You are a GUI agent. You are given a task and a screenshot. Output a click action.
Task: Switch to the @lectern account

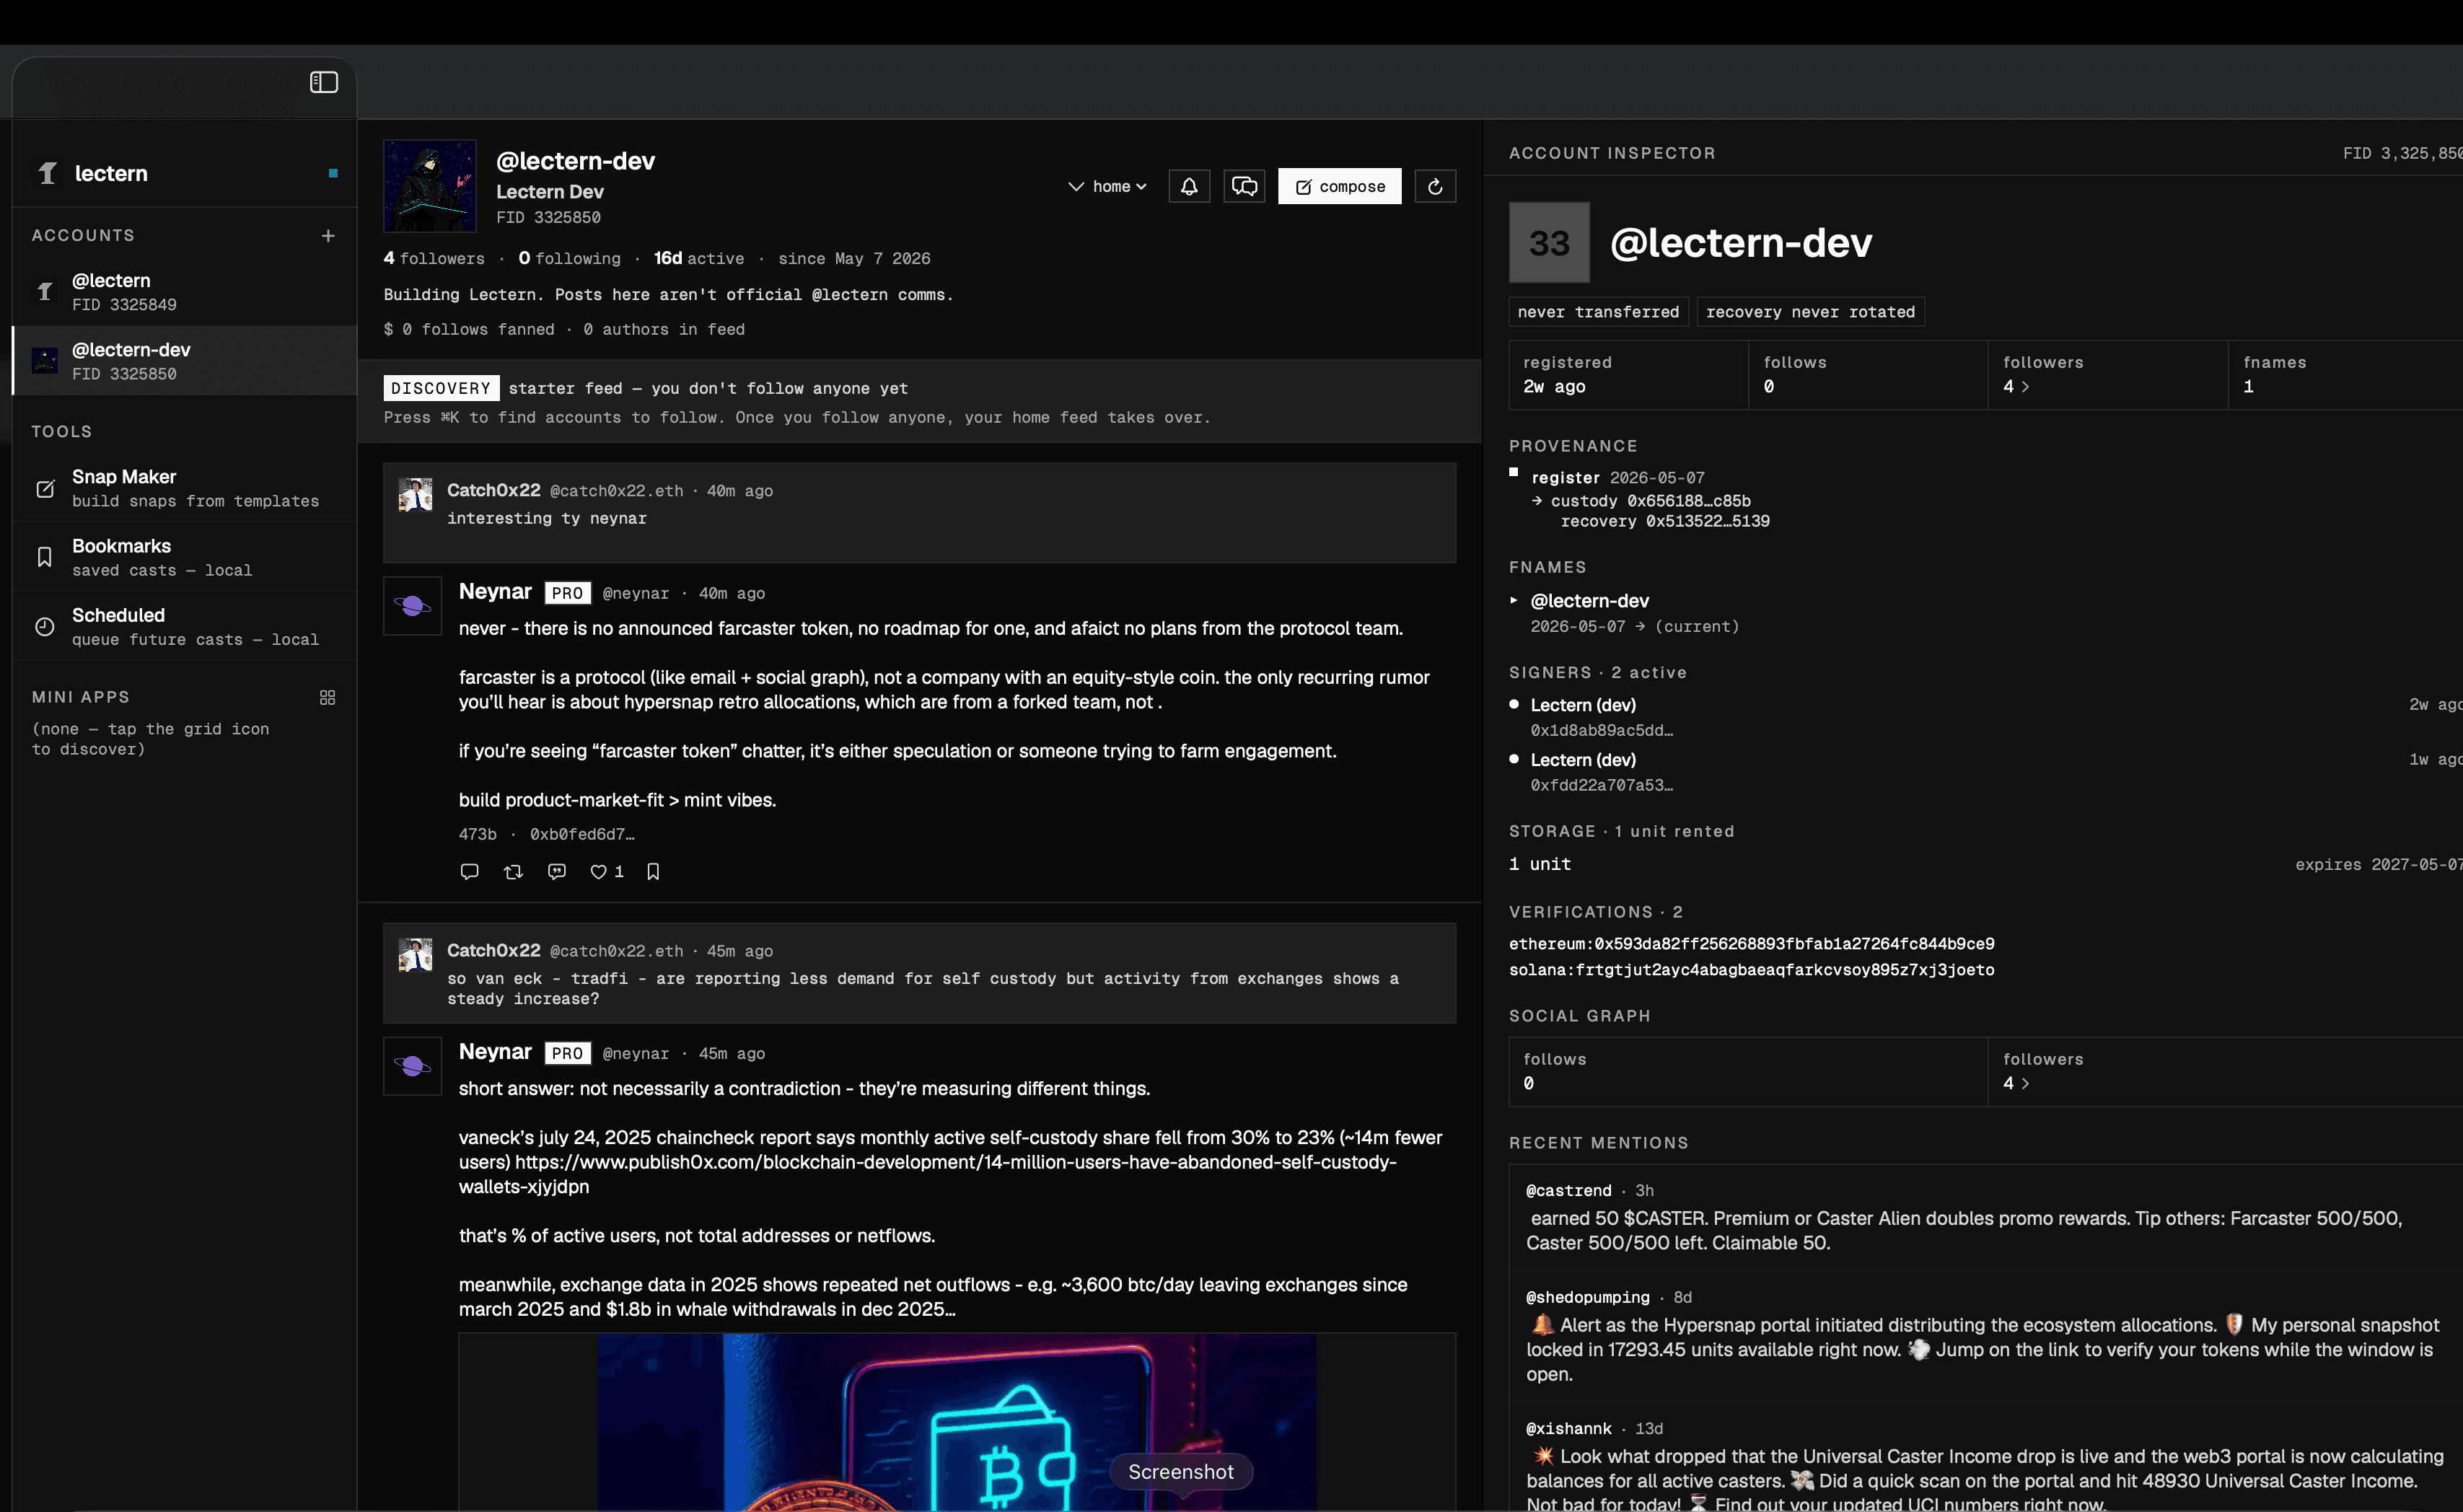click(185, 291)
